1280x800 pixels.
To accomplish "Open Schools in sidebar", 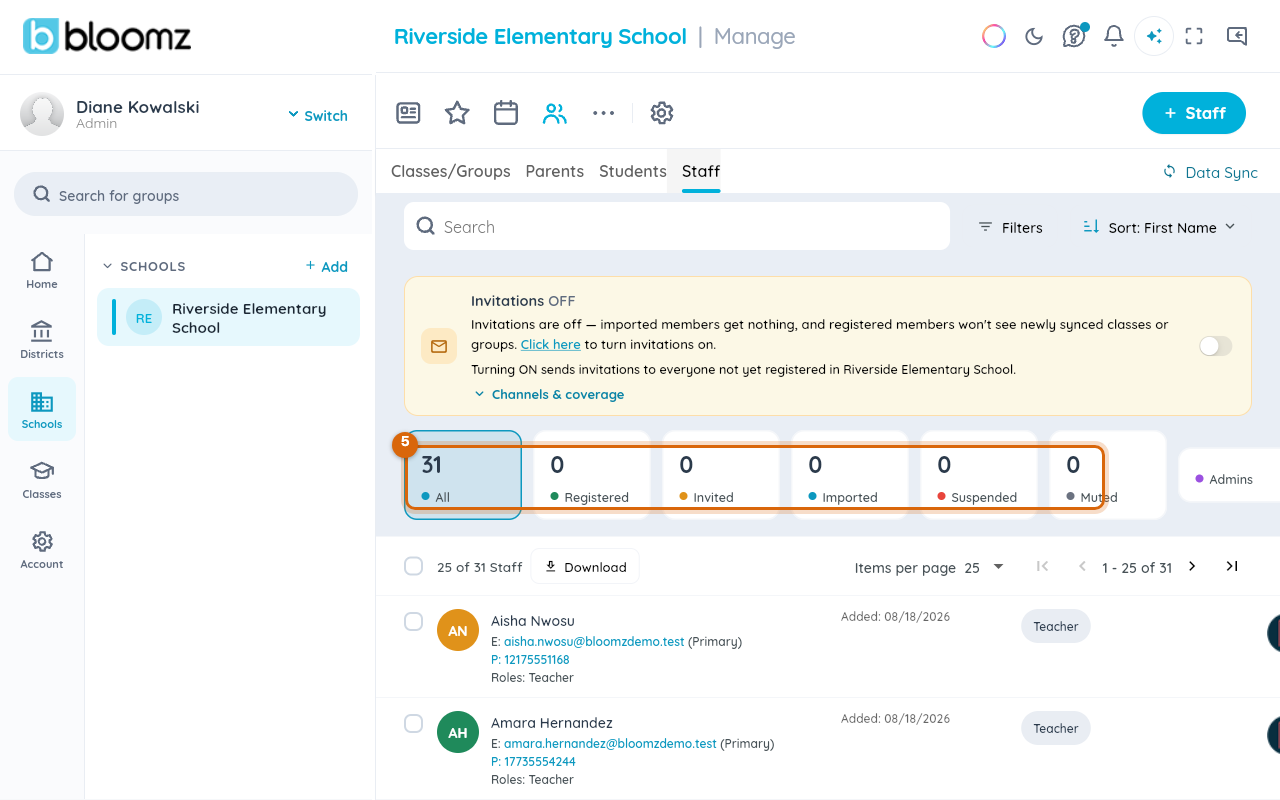I will click(x=42, y=409).
